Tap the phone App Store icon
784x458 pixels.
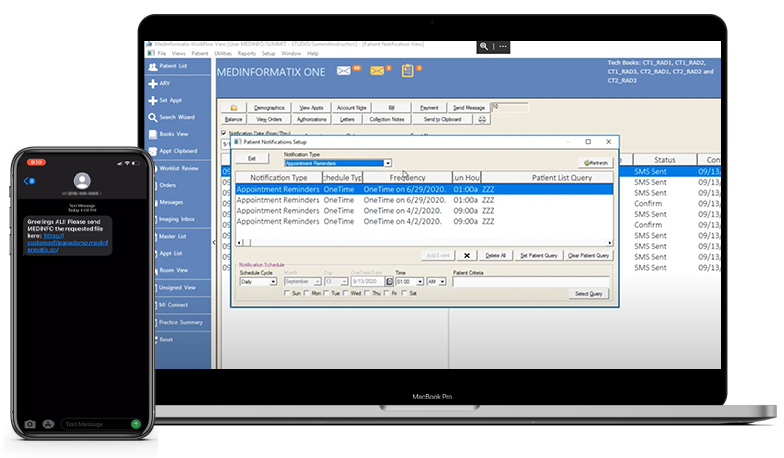[x=48, y=424]
